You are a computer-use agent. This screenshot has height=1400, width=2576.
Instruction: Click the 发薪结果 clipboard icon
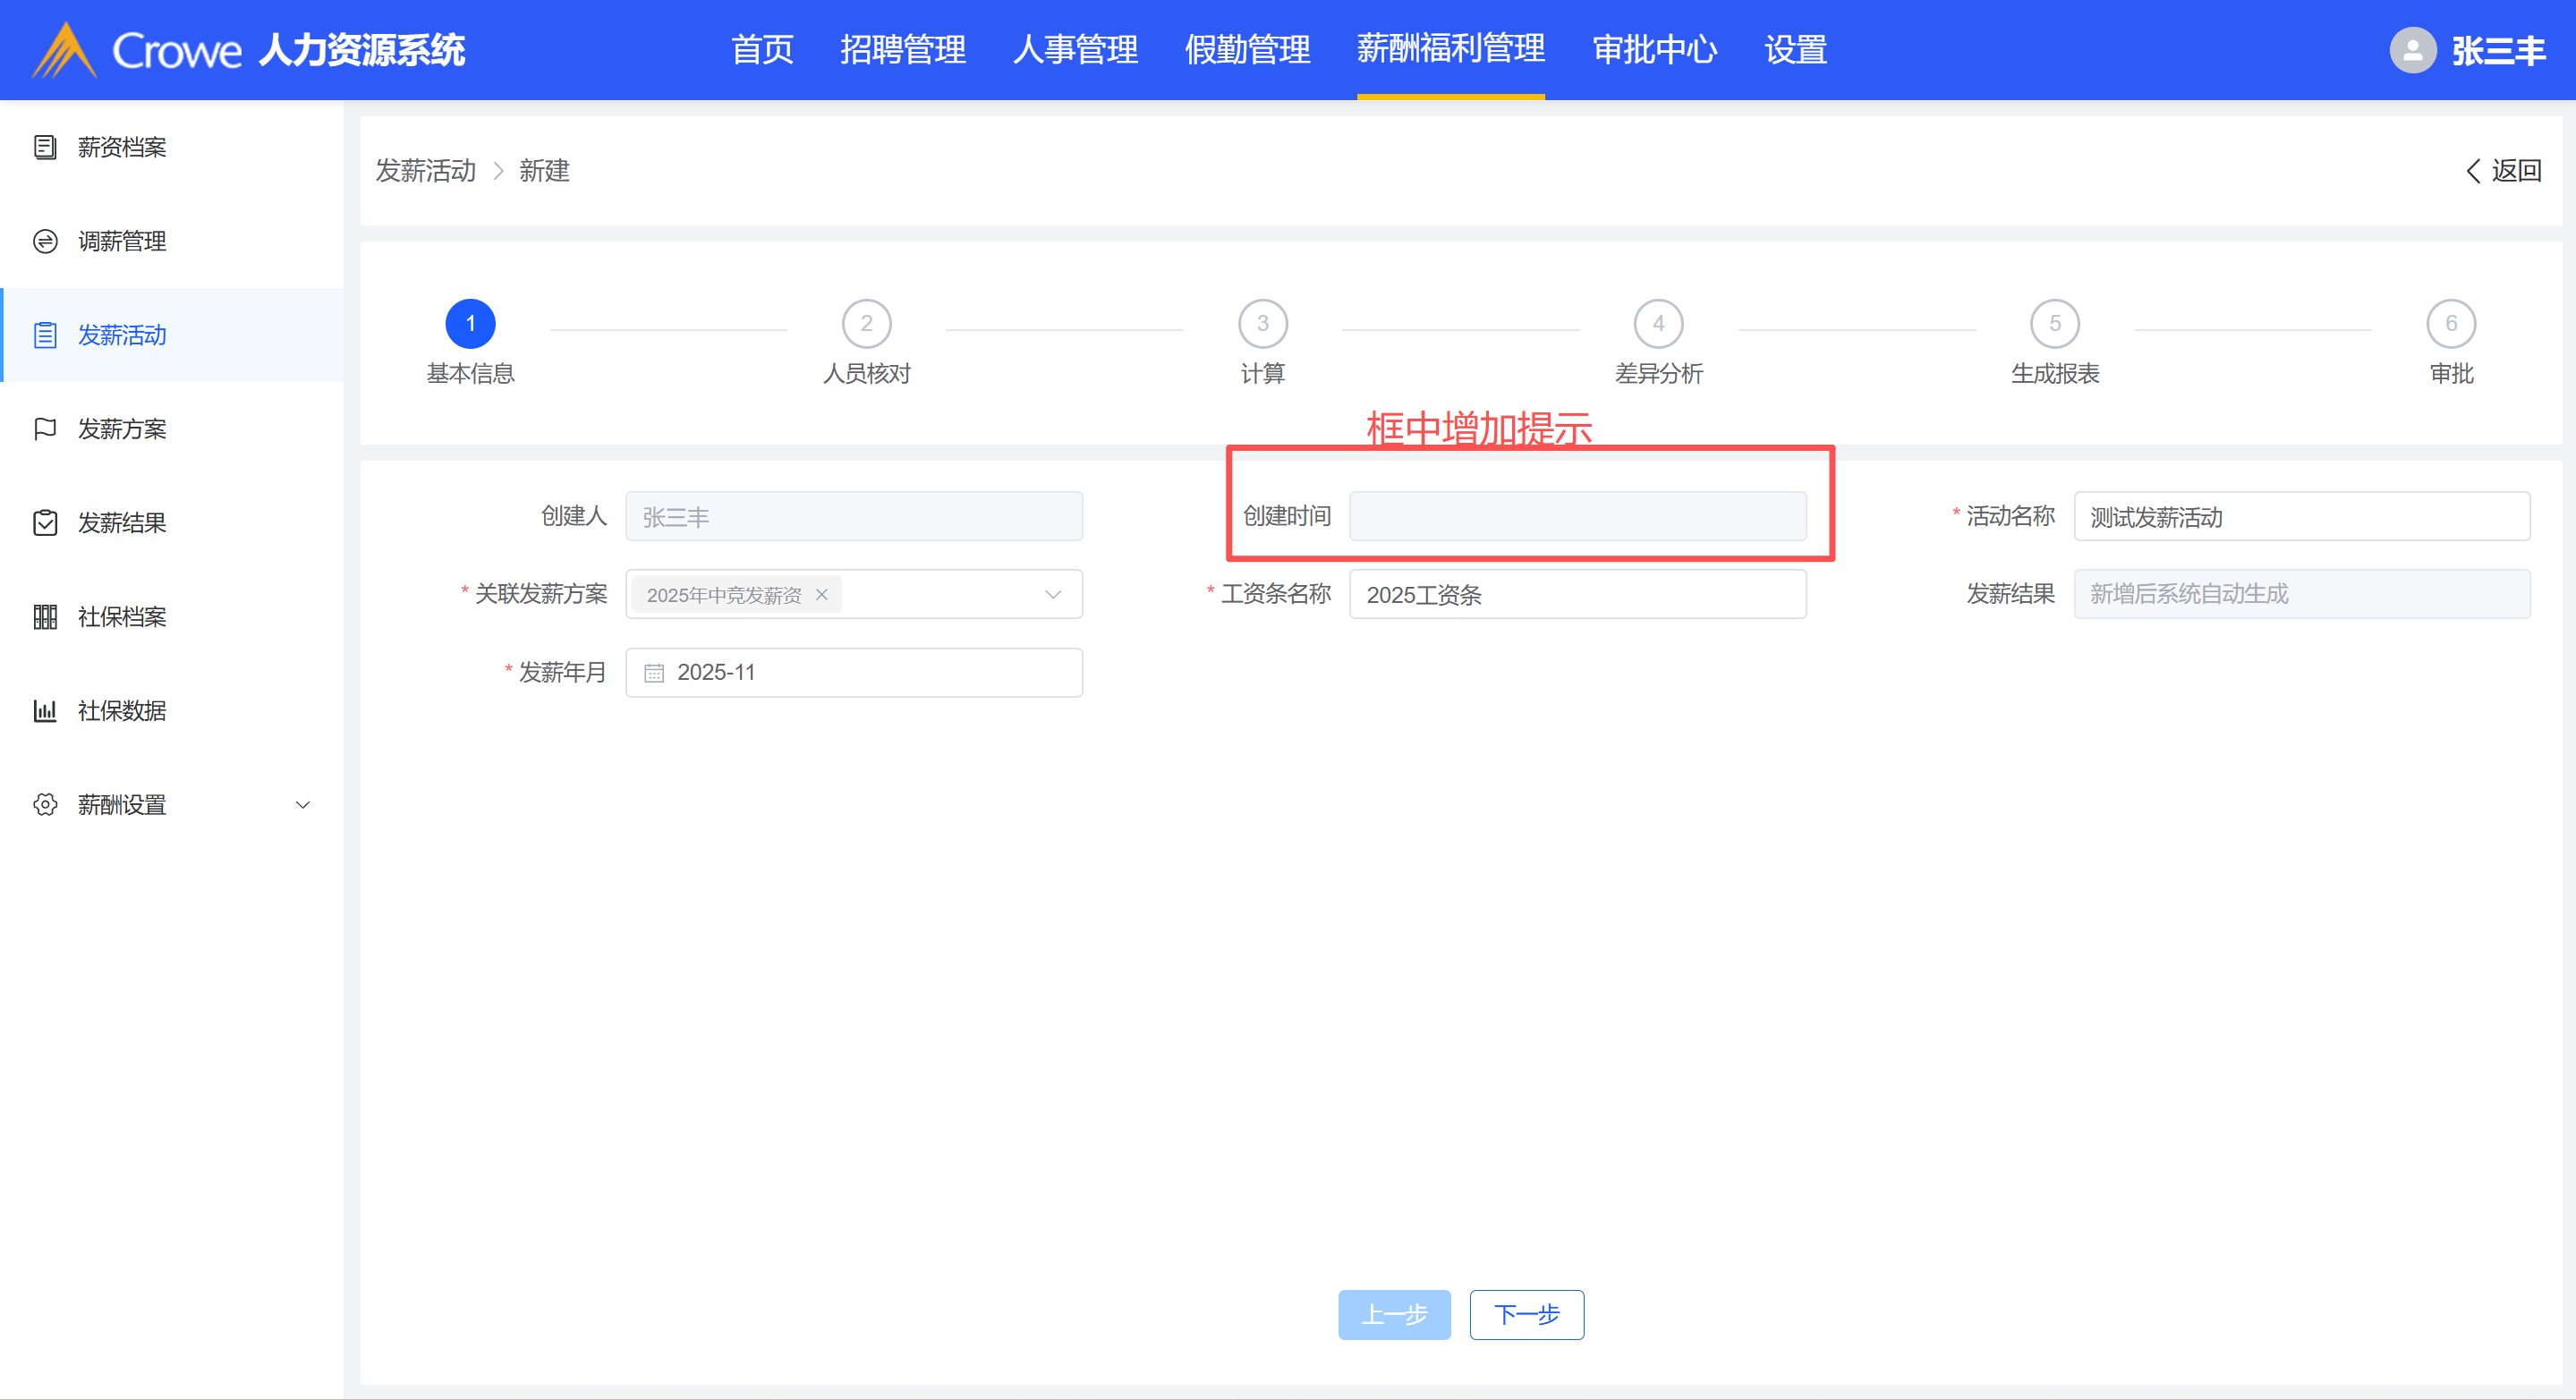click(x=45, y=523)
